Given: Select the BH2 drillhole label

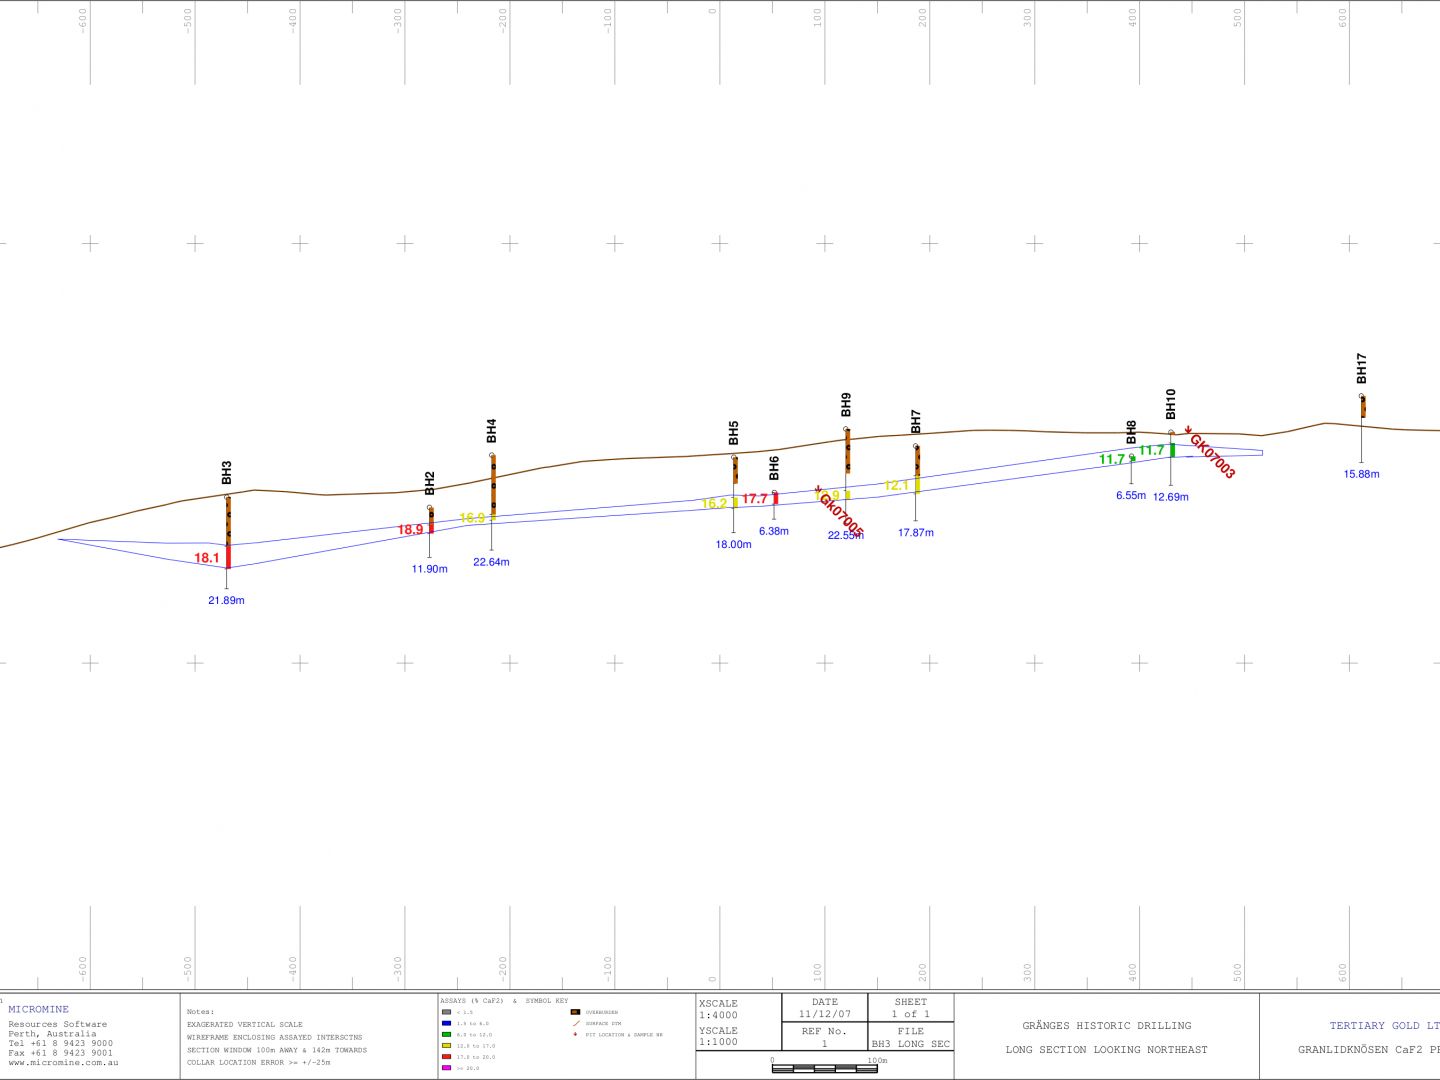Looking at the screenshot, I should [430, 483].
